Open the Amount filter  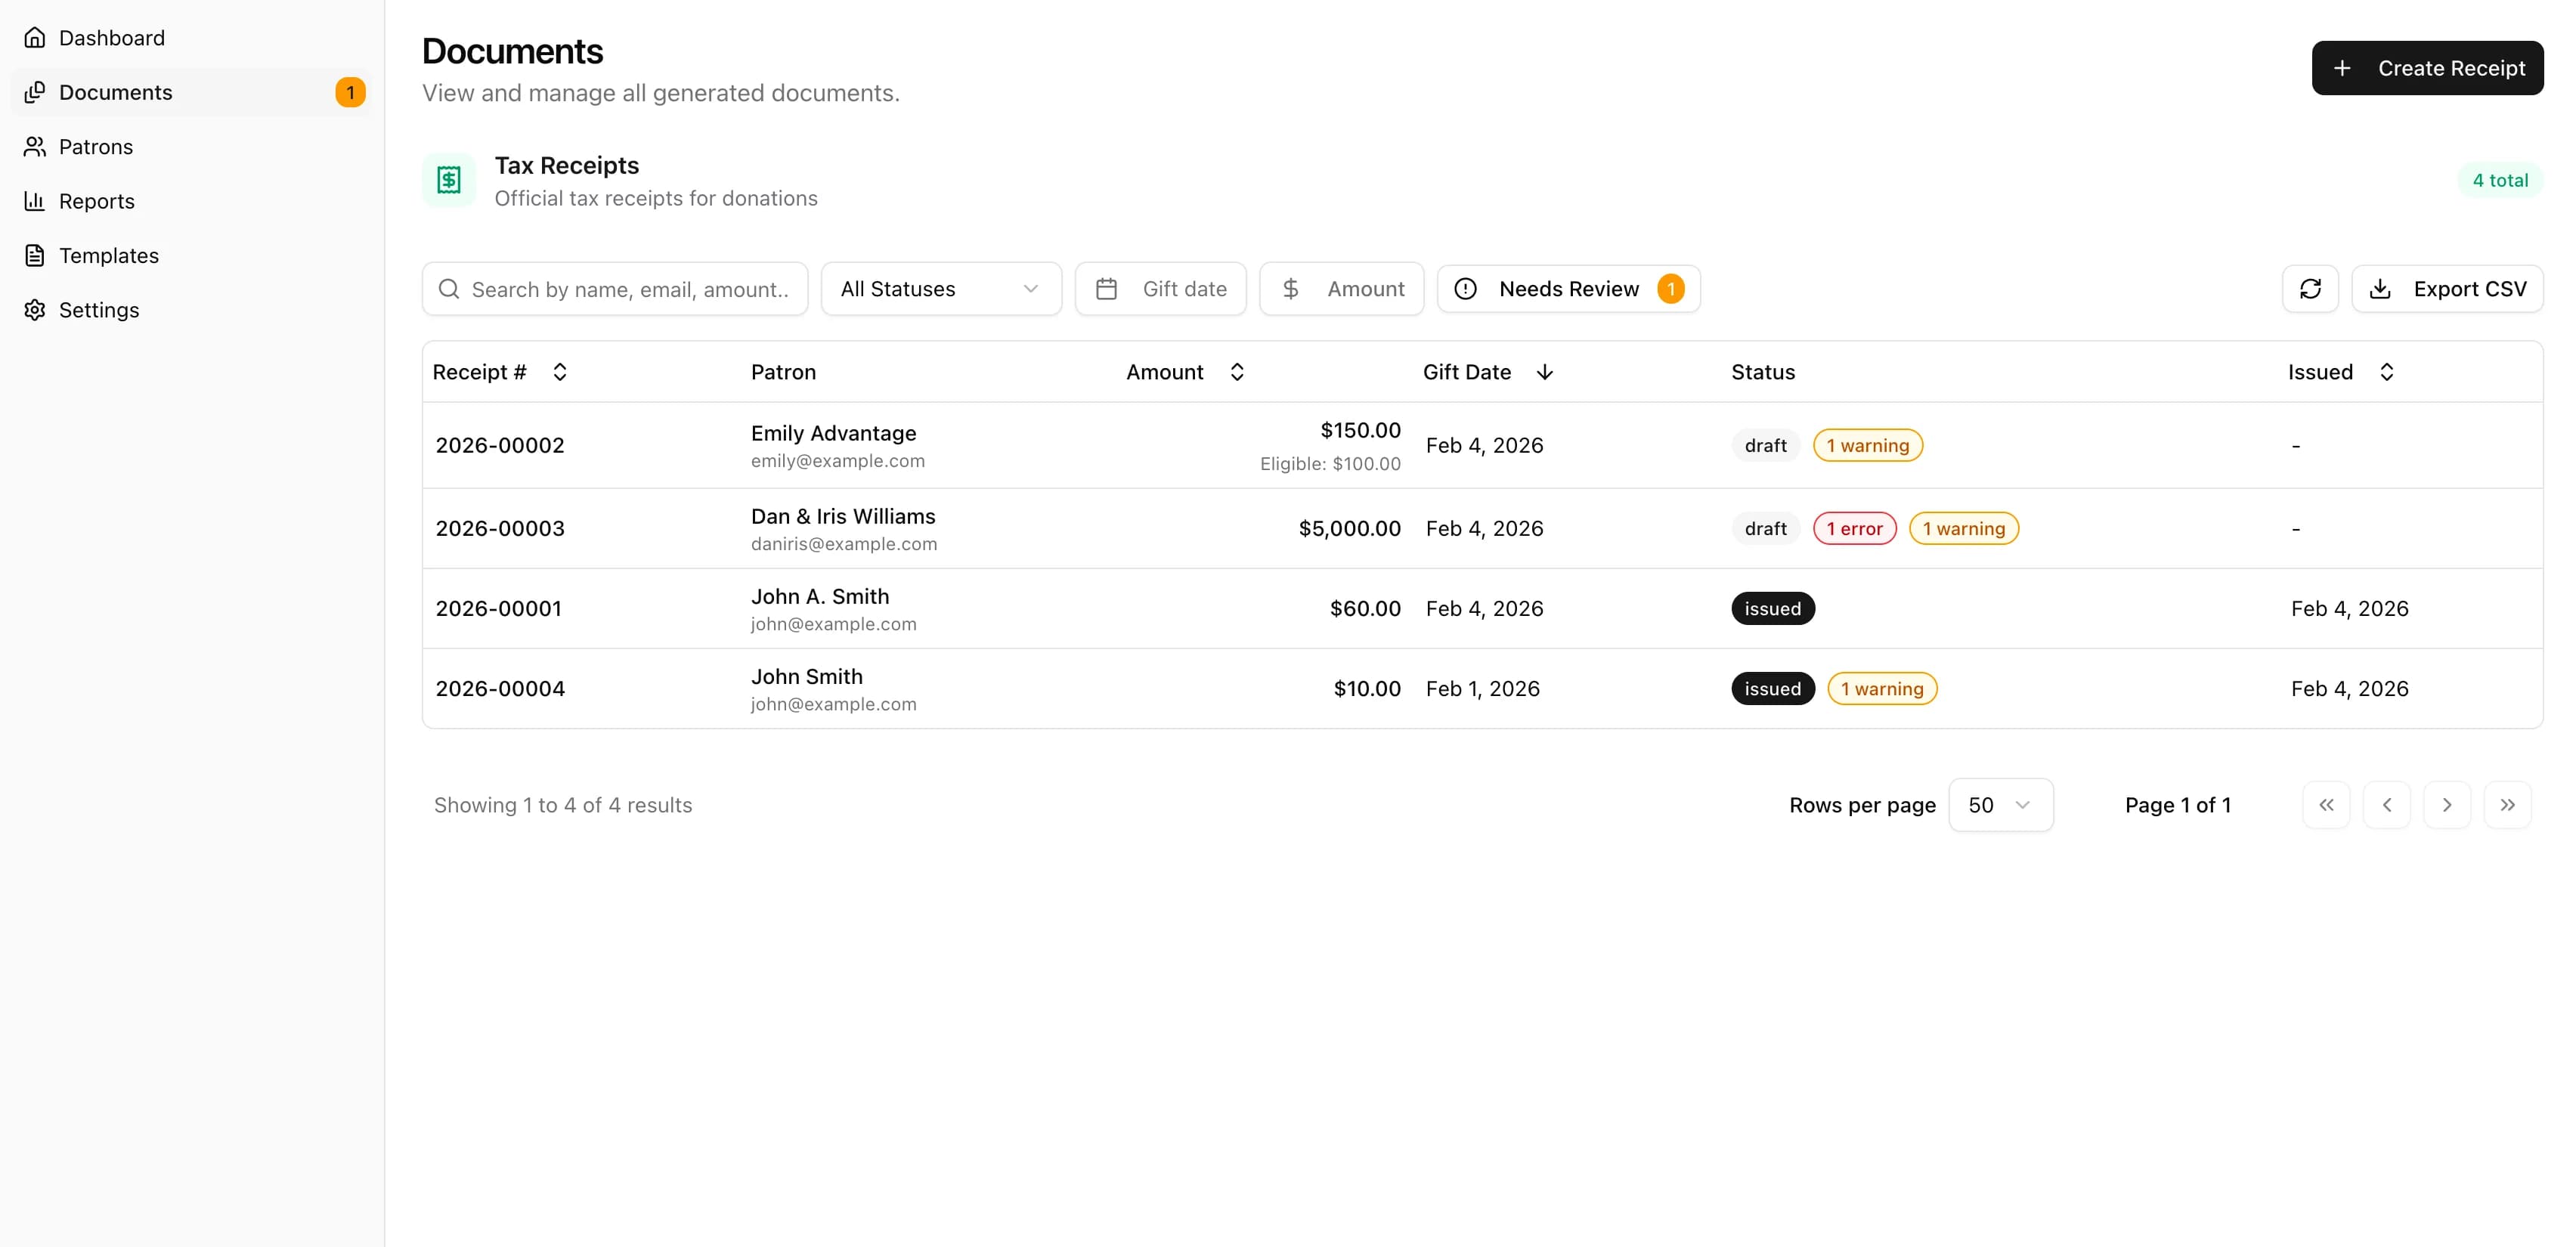point(1342,288)
